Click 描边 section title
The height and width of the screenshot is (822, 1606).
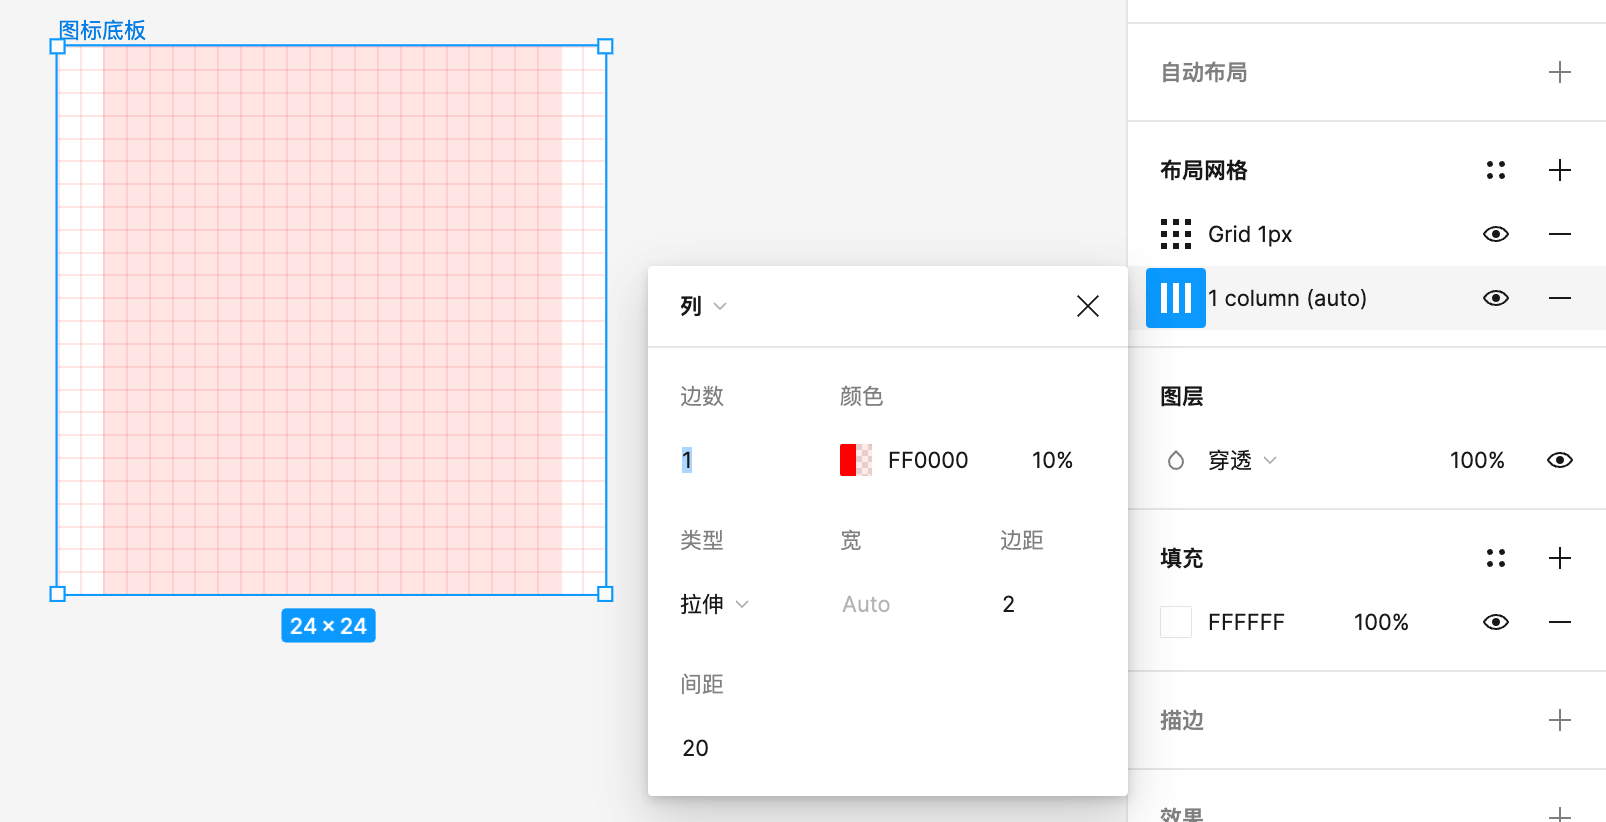1182,720
